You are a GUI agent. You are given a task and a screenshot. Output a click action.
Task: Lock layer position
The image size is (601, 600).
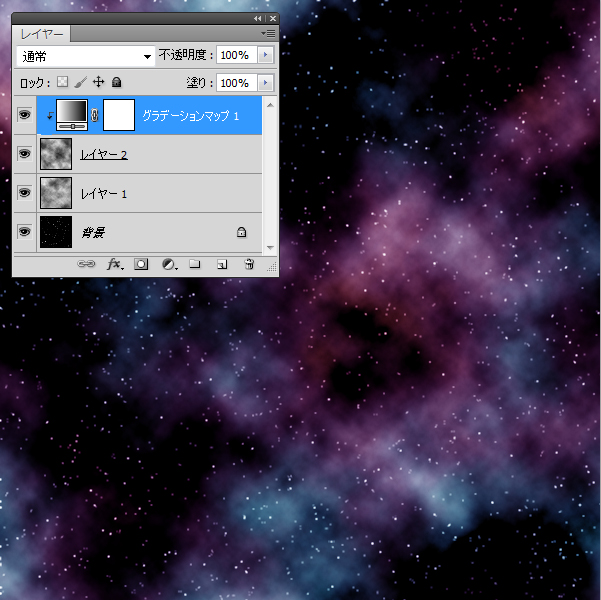[x=99, y=82]
